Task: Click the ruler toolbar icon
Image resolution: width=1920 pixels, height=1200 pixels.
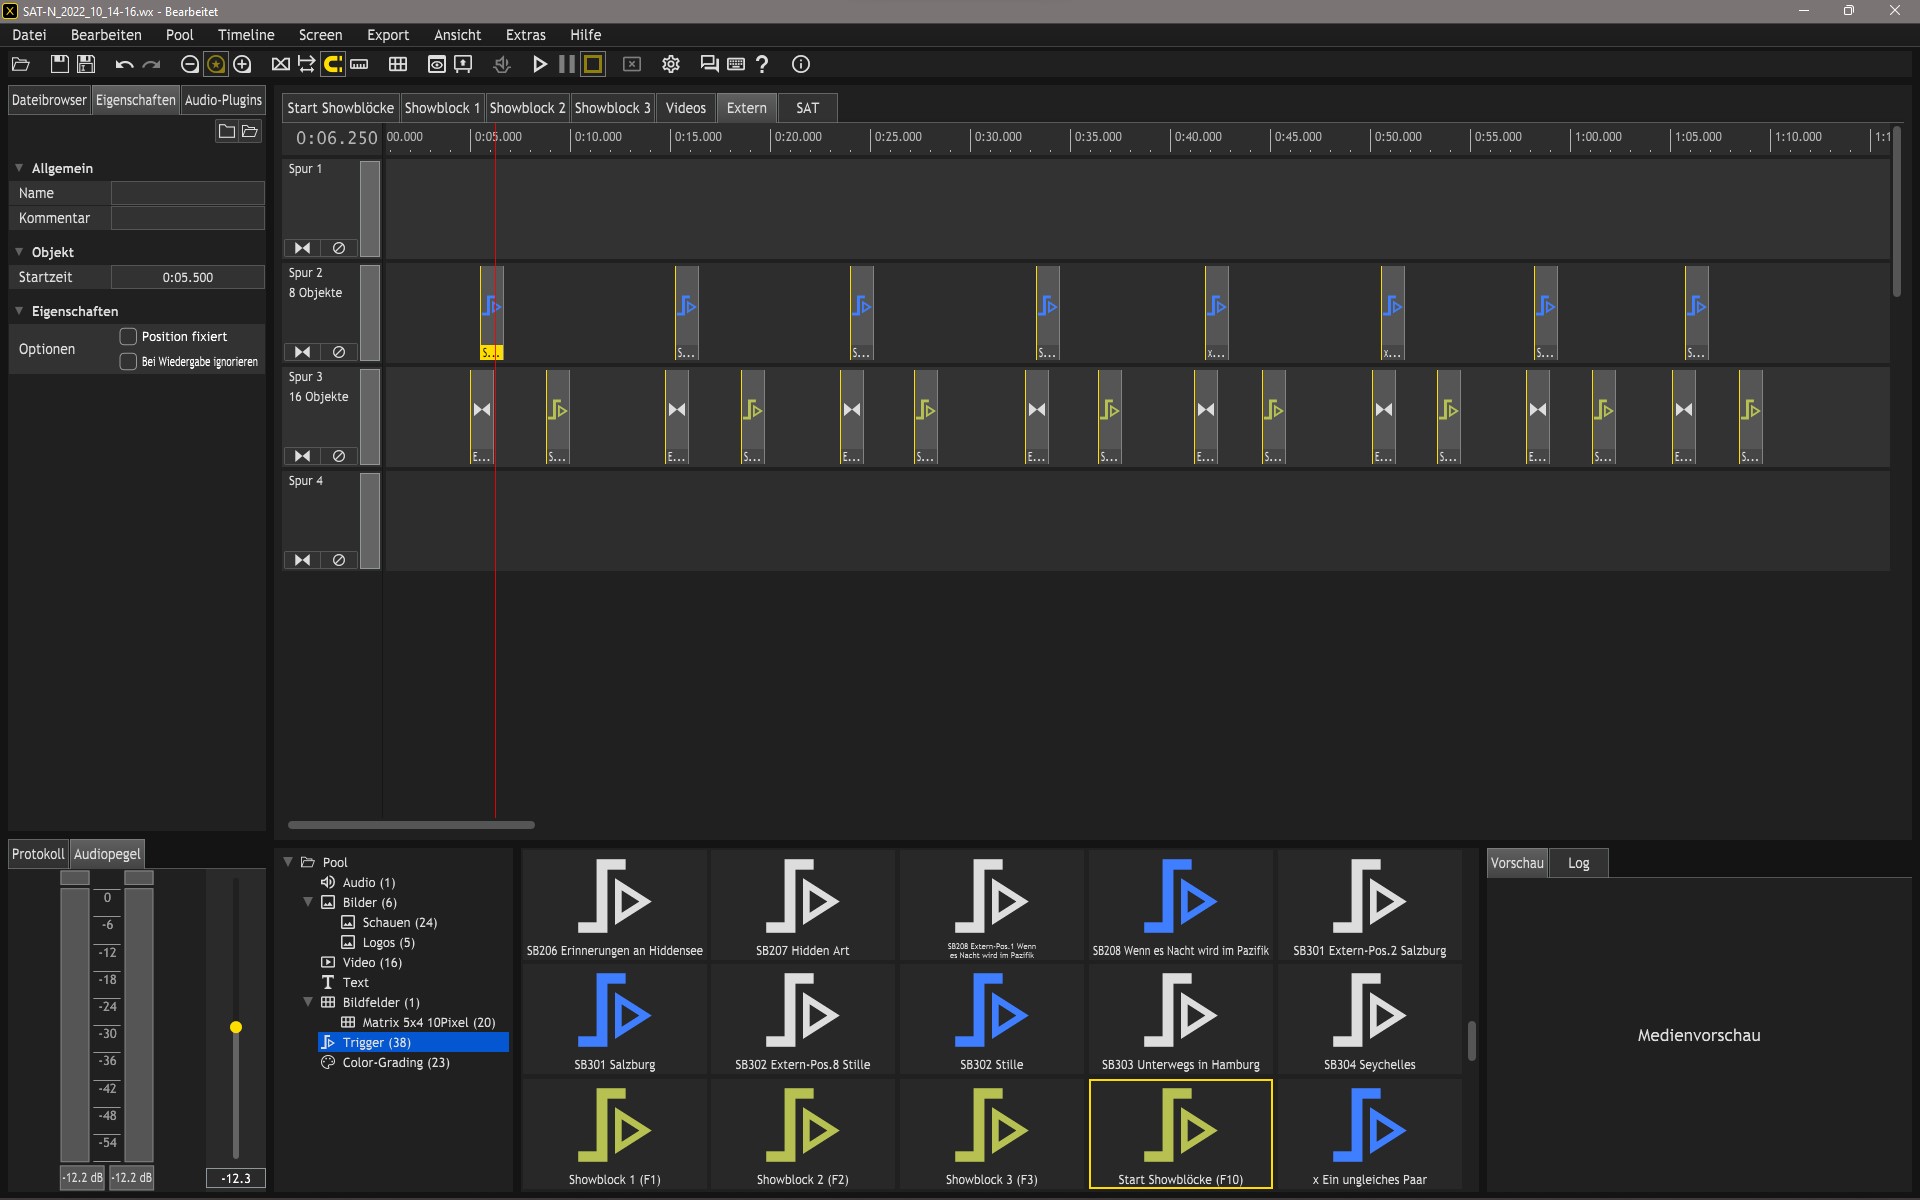Action: click(359, 64)
